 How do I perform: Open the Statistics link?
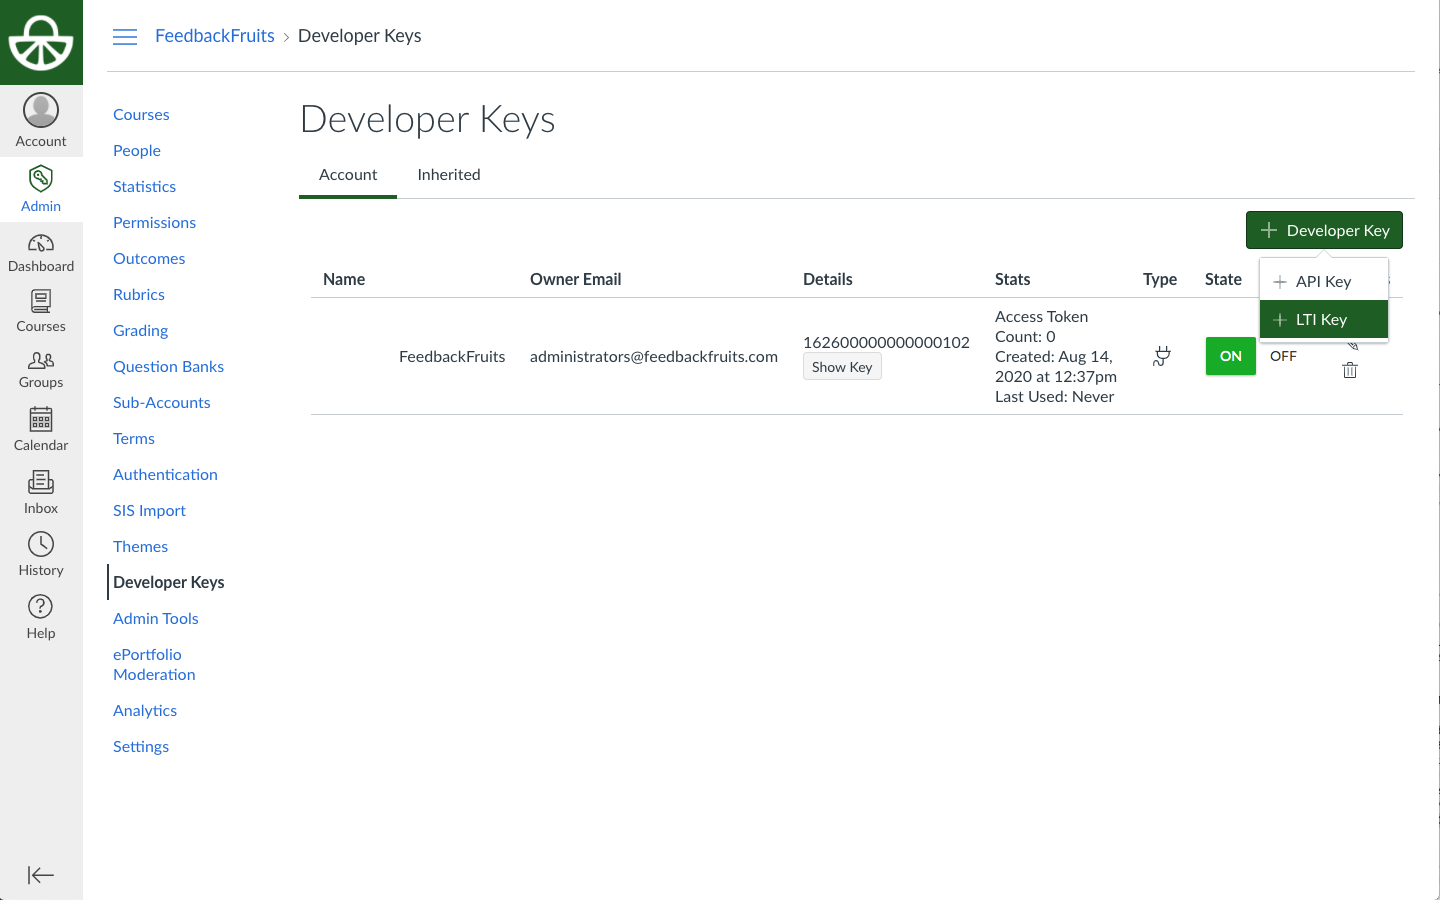pos(144,187)
